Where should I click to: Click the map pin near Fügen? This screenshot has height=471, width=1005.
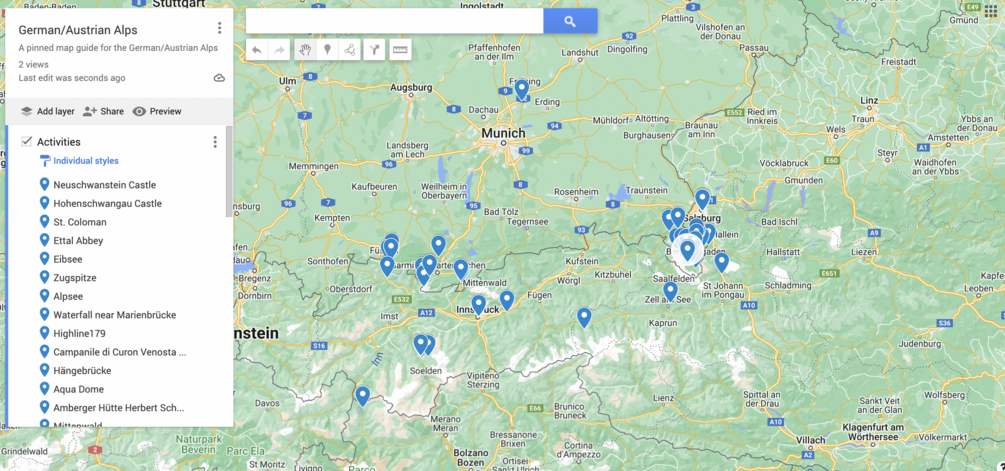click(x=507, y=301)
